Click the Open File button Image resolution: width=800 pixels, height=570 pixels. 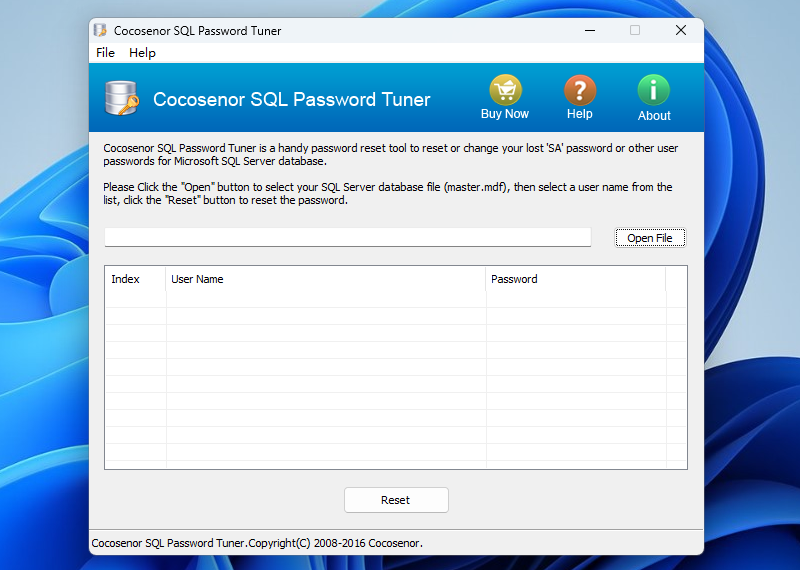click(x=649, y=238)
